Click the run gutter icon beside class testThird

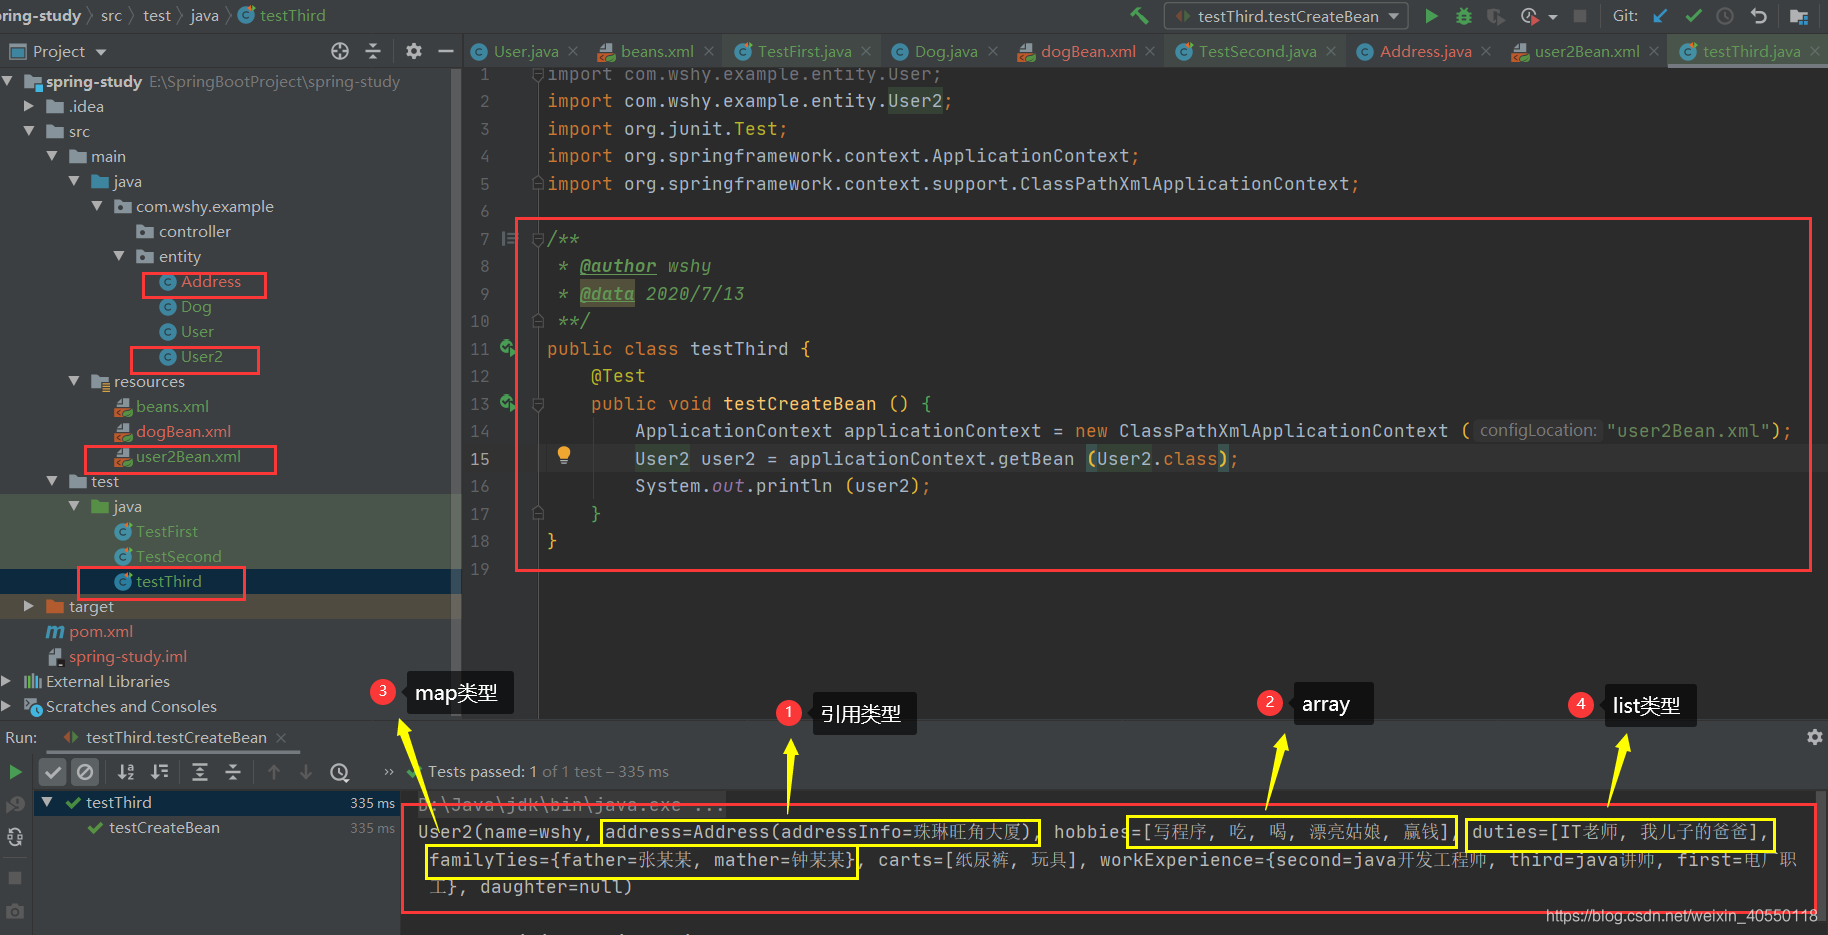pyautogui.click(x=508, y=348)
